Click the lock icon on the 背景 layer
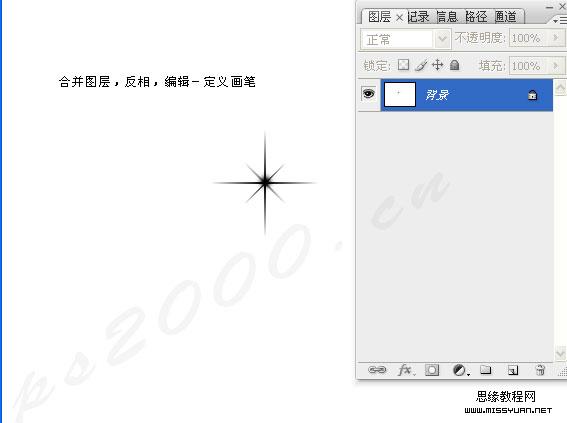Screen dimensions: 567x423 532,95
